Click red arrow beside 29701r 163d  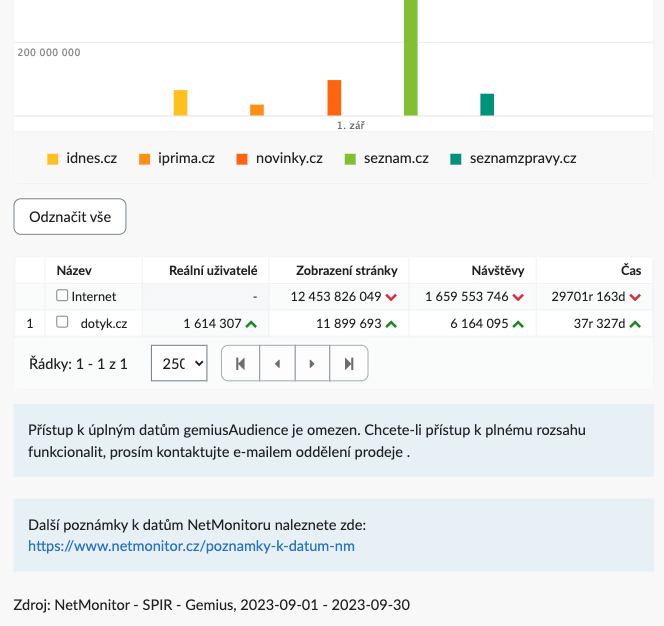click(635, 297)
